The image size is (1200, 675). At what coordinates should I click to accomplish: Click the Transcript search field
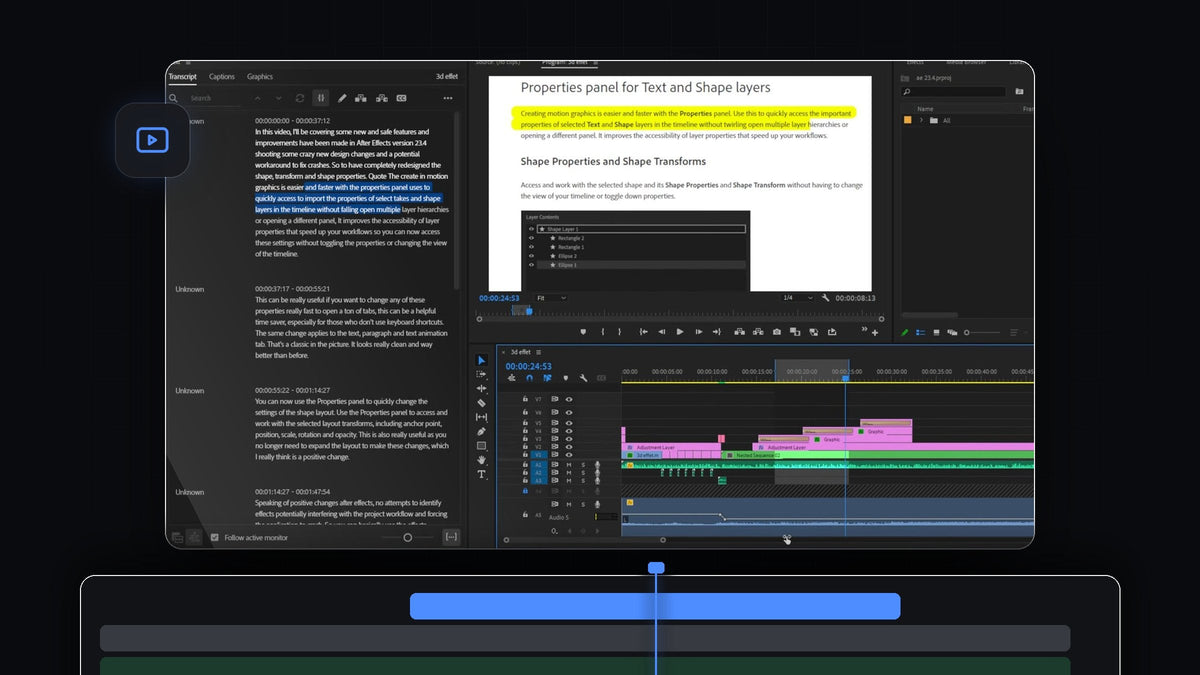[212, 98]
